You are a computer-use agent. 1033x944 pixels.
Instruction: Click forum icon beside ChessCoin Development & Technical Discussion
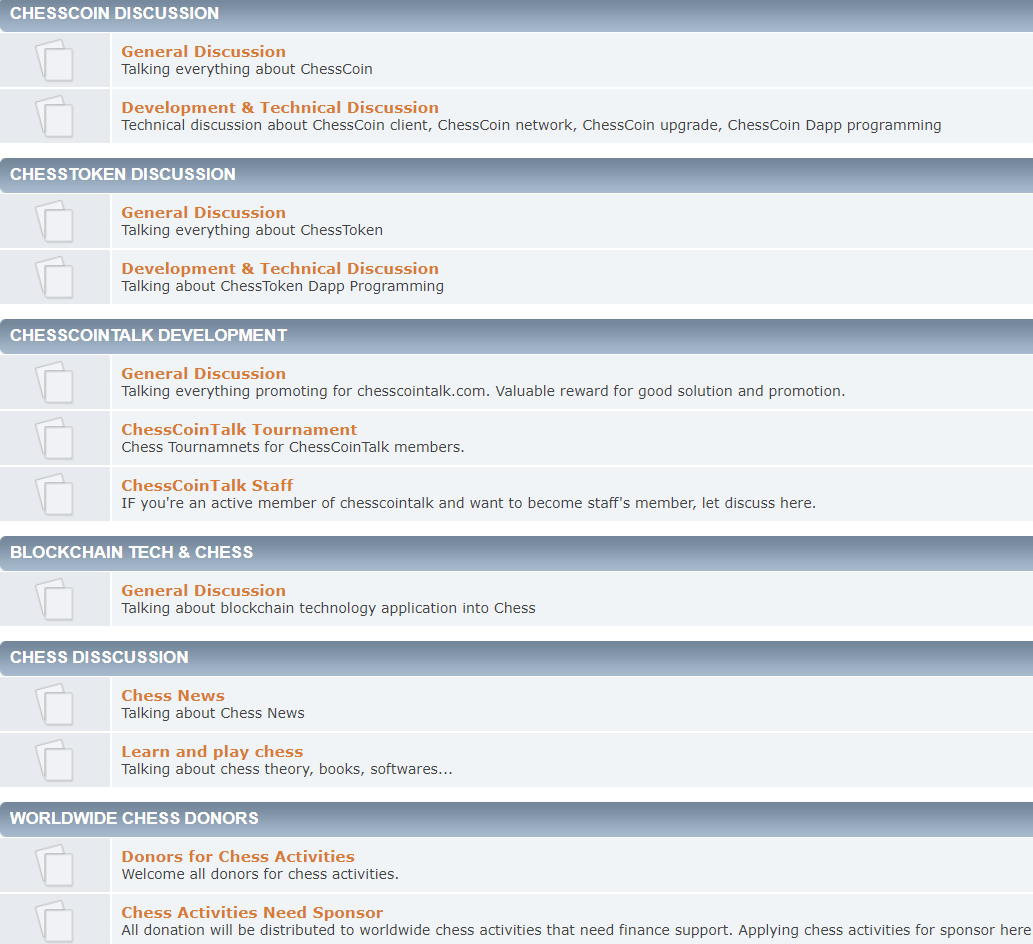54,116
